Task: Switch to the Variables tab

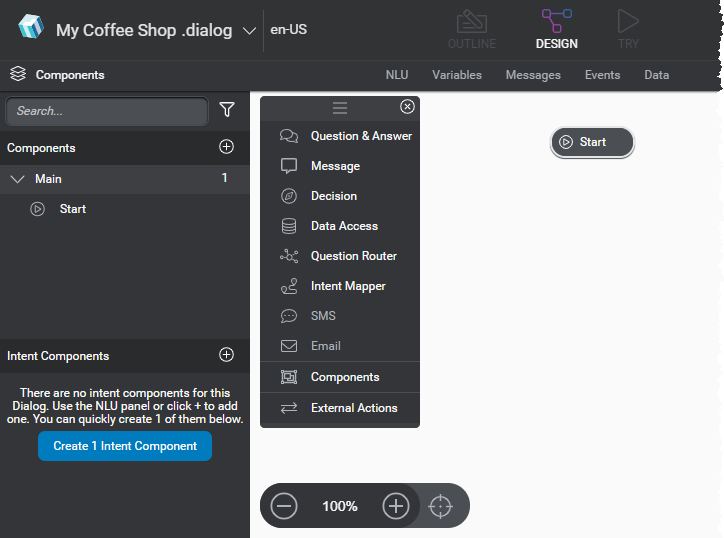Action: tap(456, 75)
